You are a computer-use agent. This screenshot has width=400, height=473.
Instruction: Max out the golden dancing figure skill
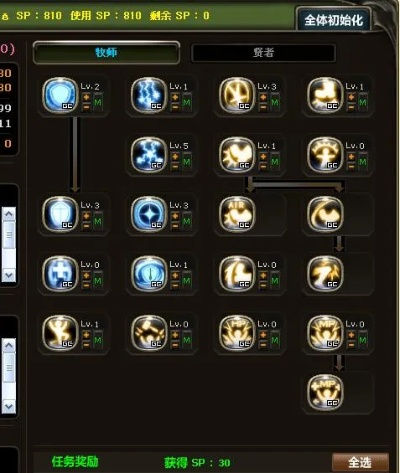[98, 340]
